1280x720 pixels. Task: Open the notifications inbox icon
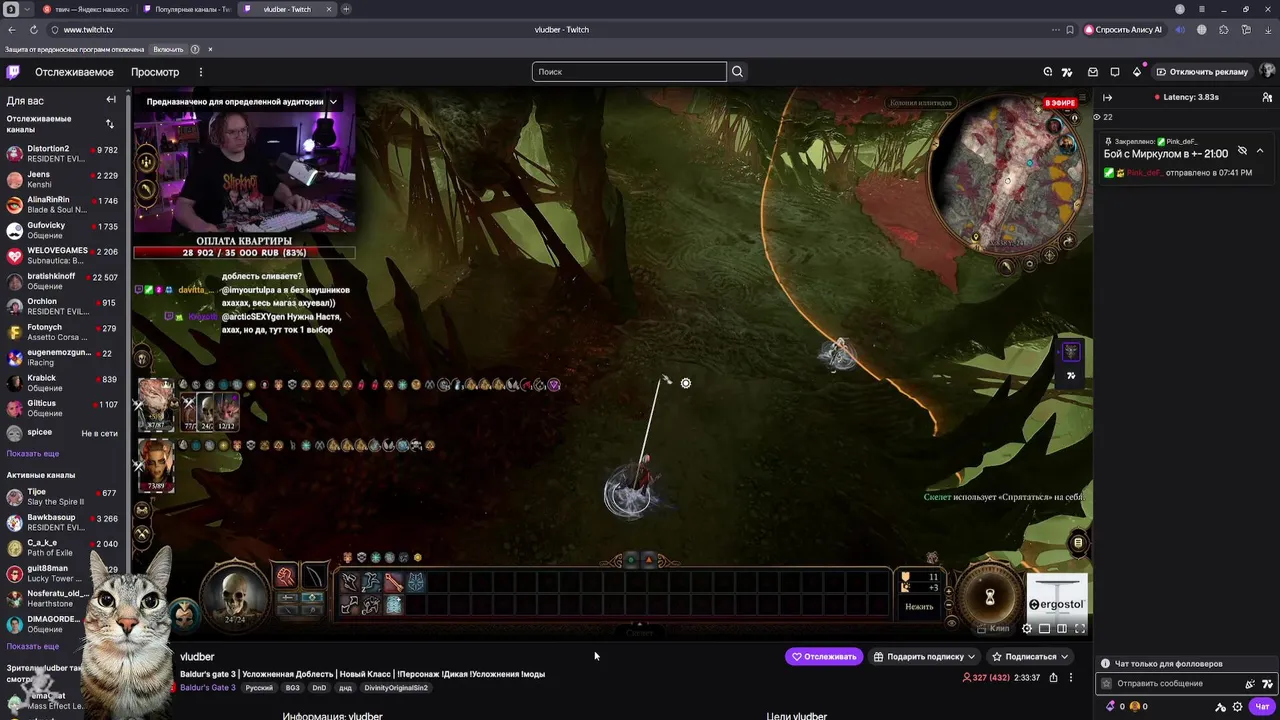tap(1093, 72)
